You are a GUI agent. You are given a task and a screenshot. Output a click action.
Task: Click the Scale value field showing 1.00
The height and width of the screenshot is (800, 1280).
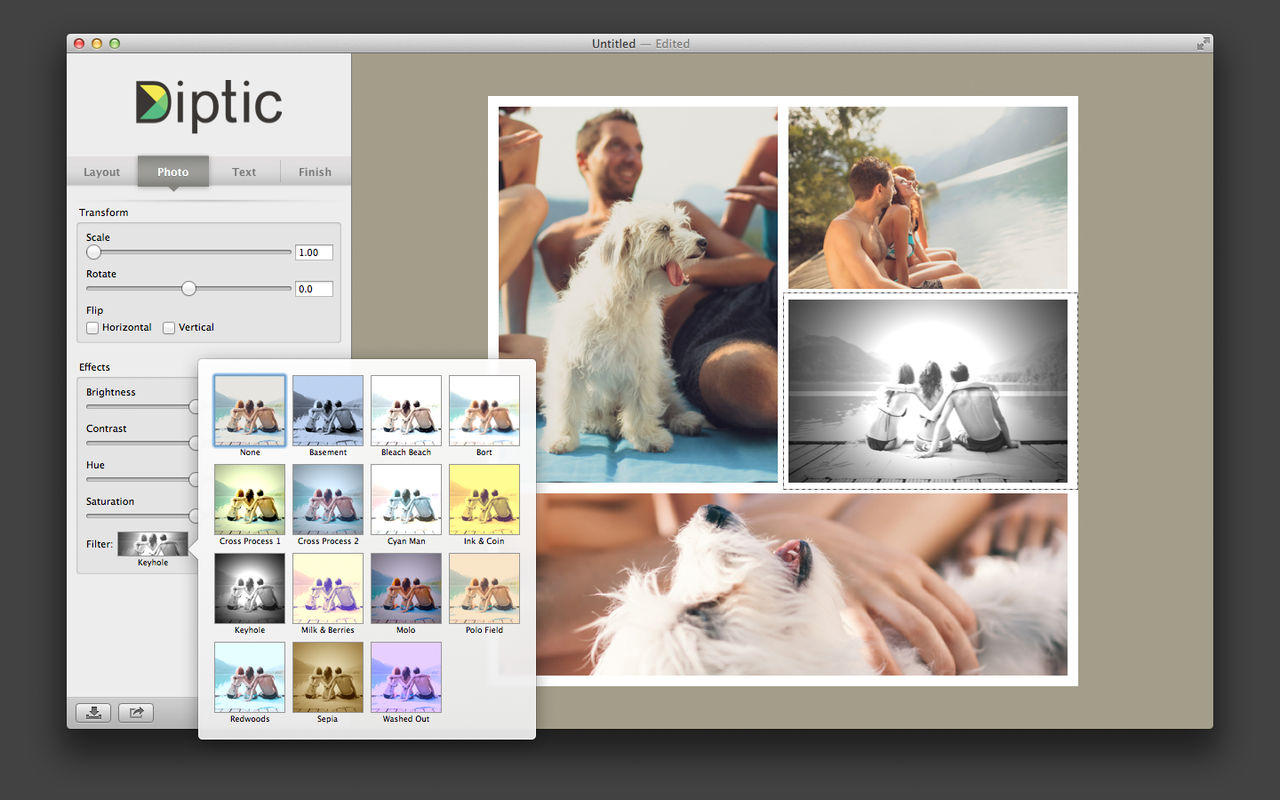click(314, 253)
